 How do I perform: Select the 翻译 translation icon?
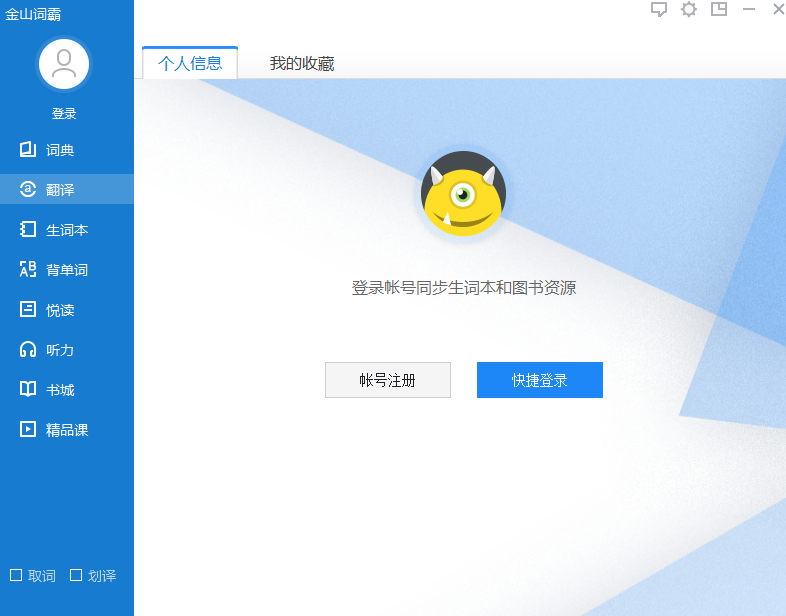tap(28, 190)
